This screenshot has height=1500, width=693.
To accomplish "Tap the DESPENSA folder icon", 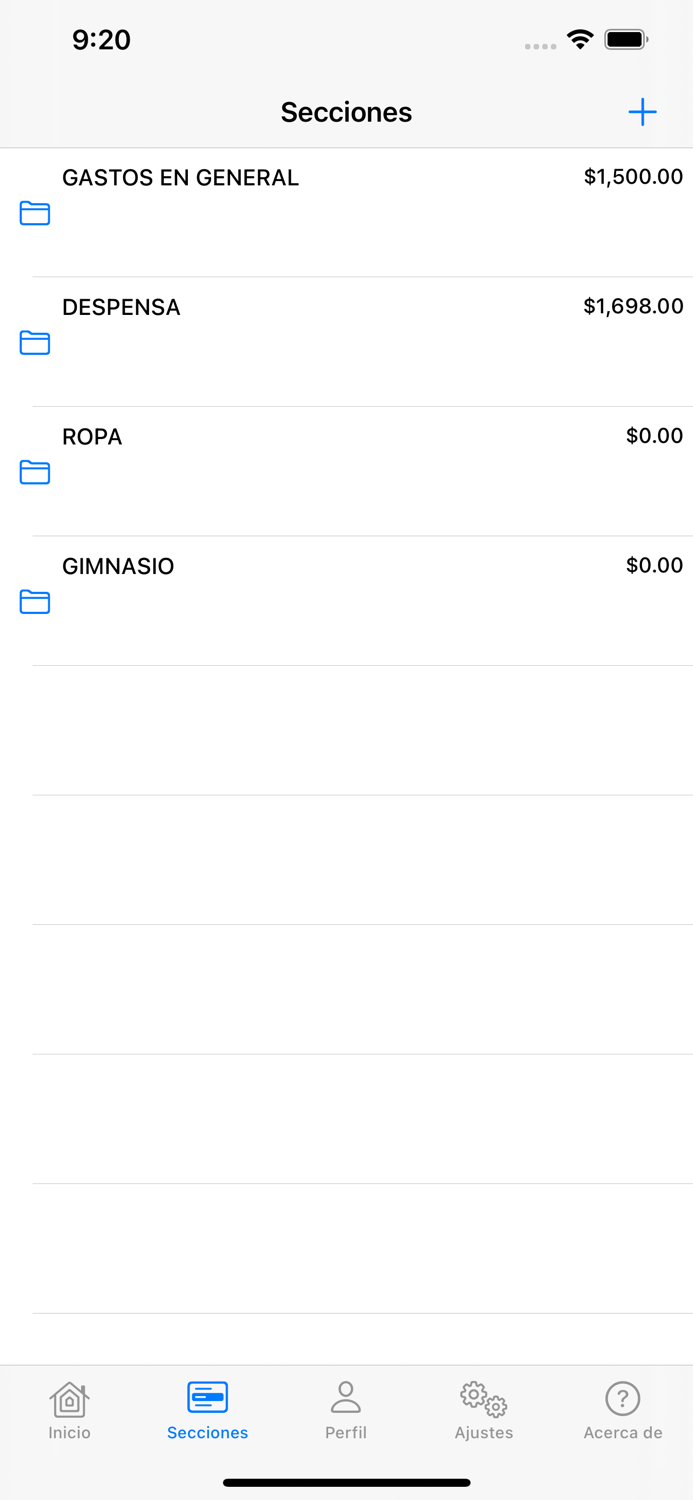I will pos(34,343).
